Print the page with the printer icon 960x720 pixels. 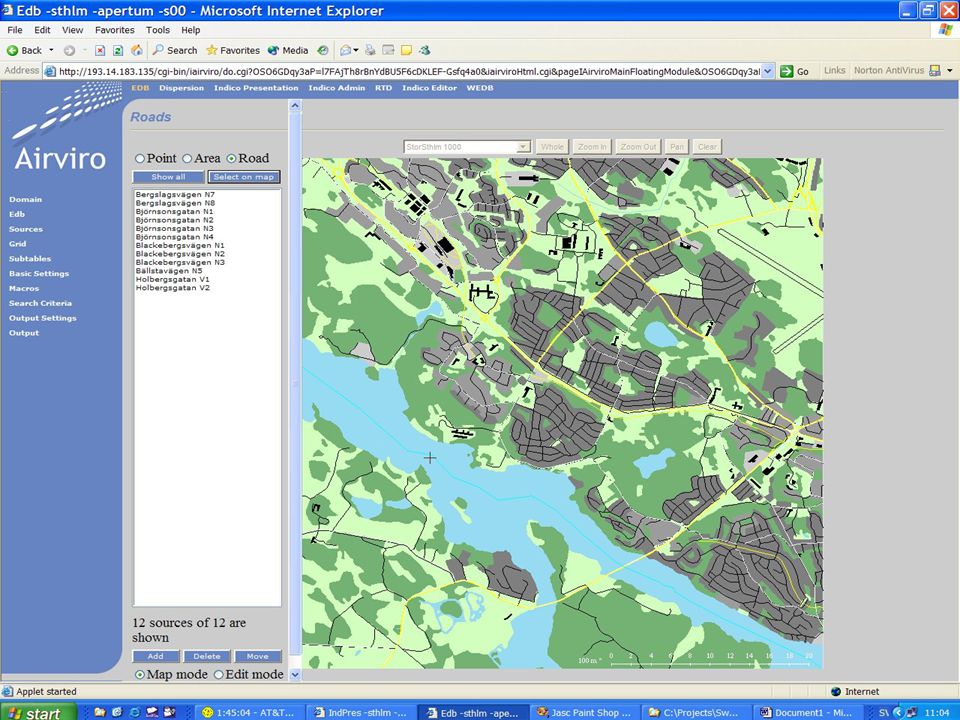(370, 50)
